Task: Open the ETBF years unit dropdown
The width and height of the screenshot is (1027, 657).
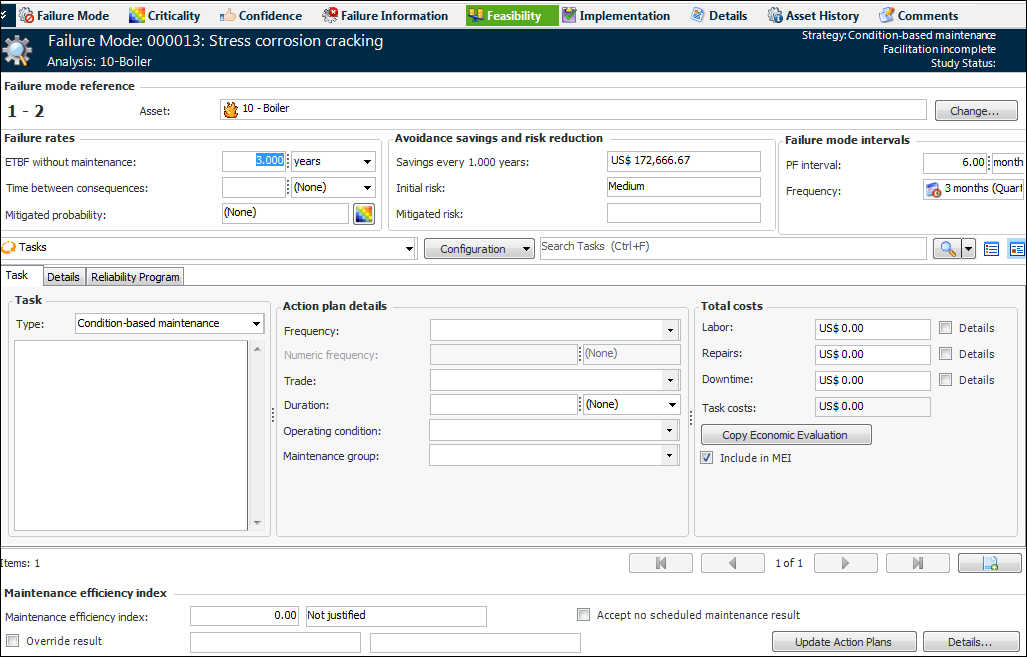Action: click(x=368, y=161)
